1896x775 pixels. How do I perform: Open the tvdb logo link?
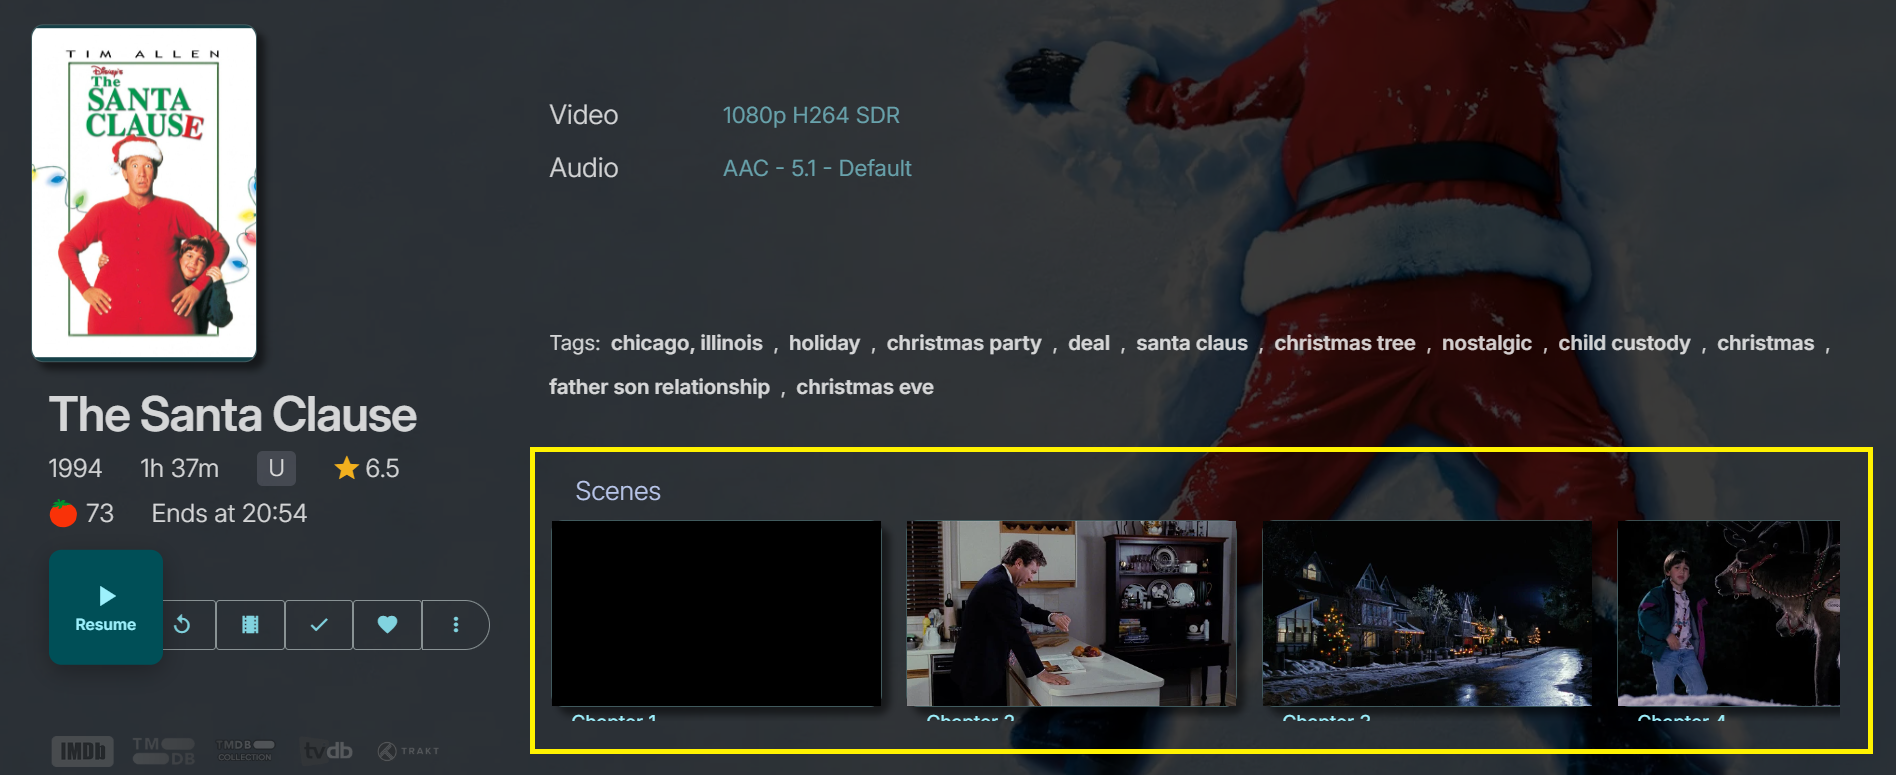click(x=327, y=751)
